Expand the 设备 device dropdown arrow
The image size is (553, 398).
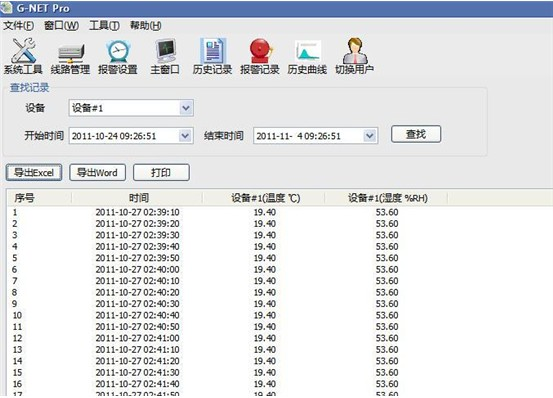pos(186,108)
